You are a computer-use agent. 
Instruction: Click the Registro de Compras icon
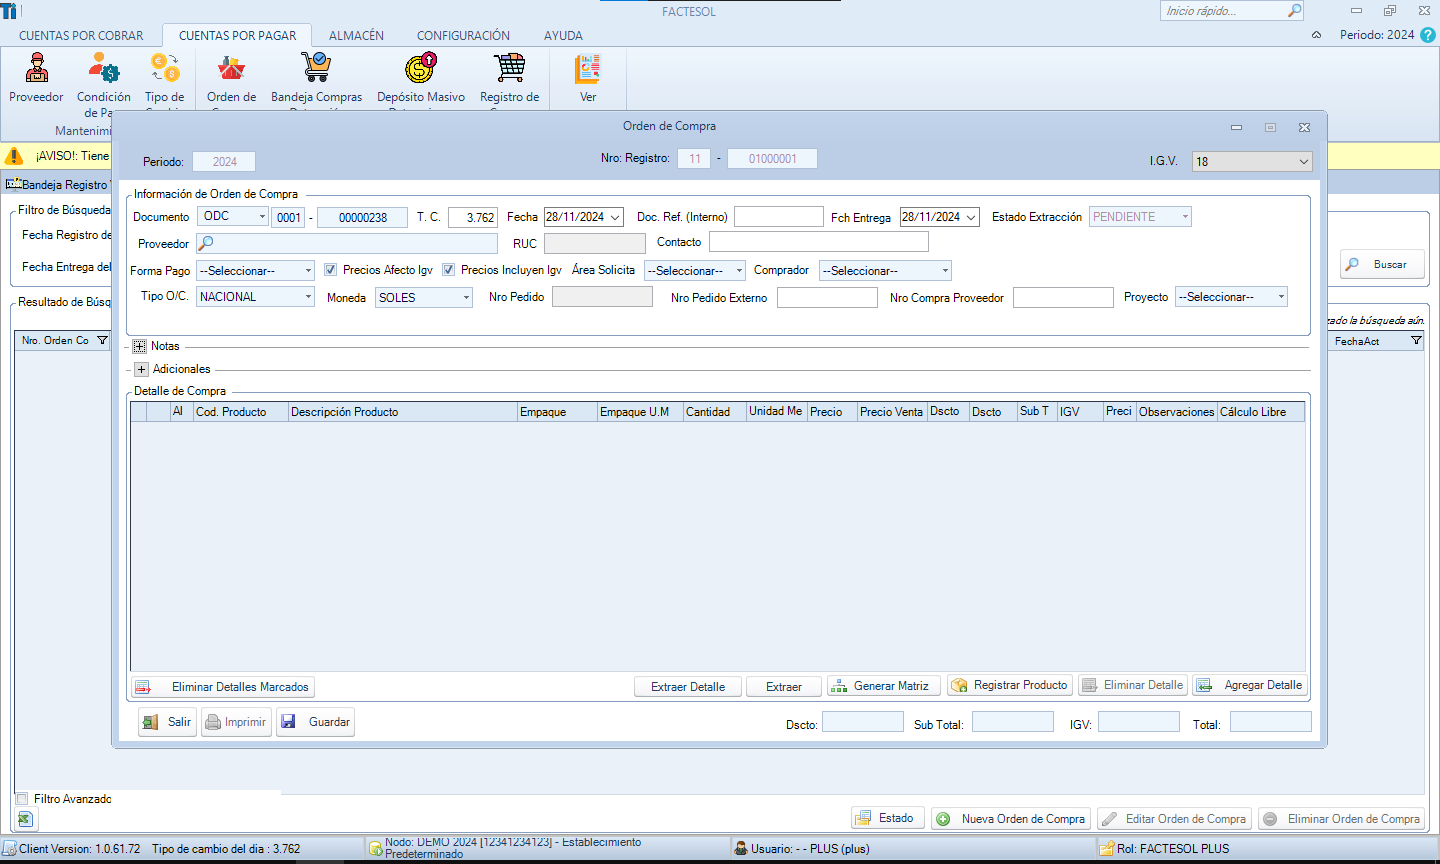tap(509, 69)
